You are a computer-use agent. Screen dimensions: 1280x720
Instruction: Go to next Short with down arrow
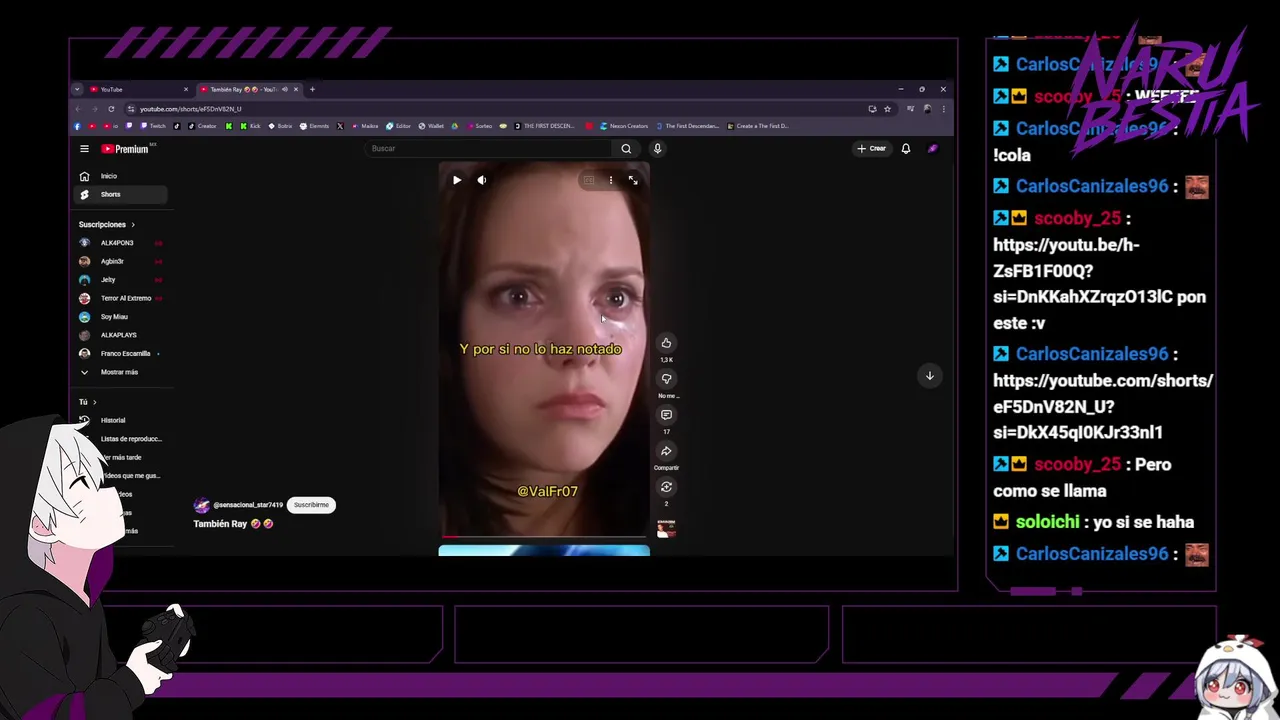pos(929,376)
